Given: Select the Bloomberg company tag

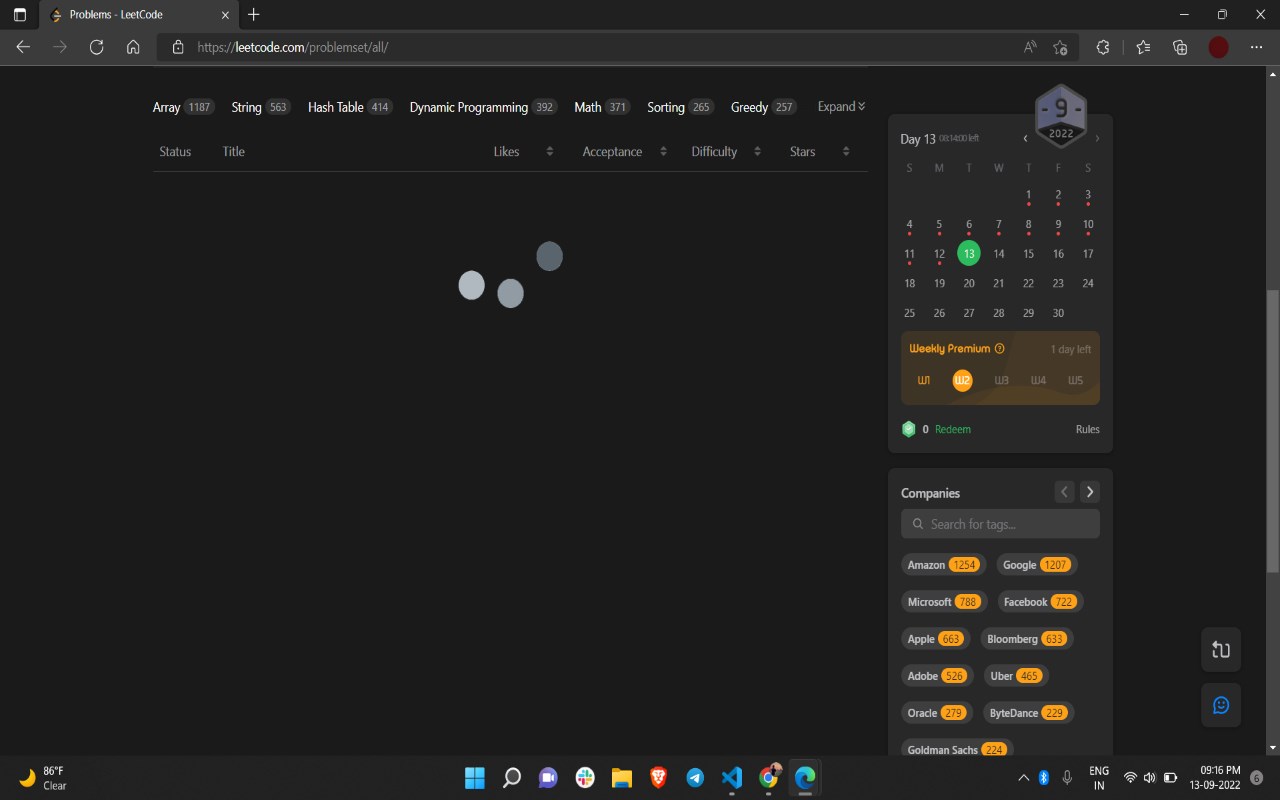Looking at the screenshot, I should pos(1027,639).
